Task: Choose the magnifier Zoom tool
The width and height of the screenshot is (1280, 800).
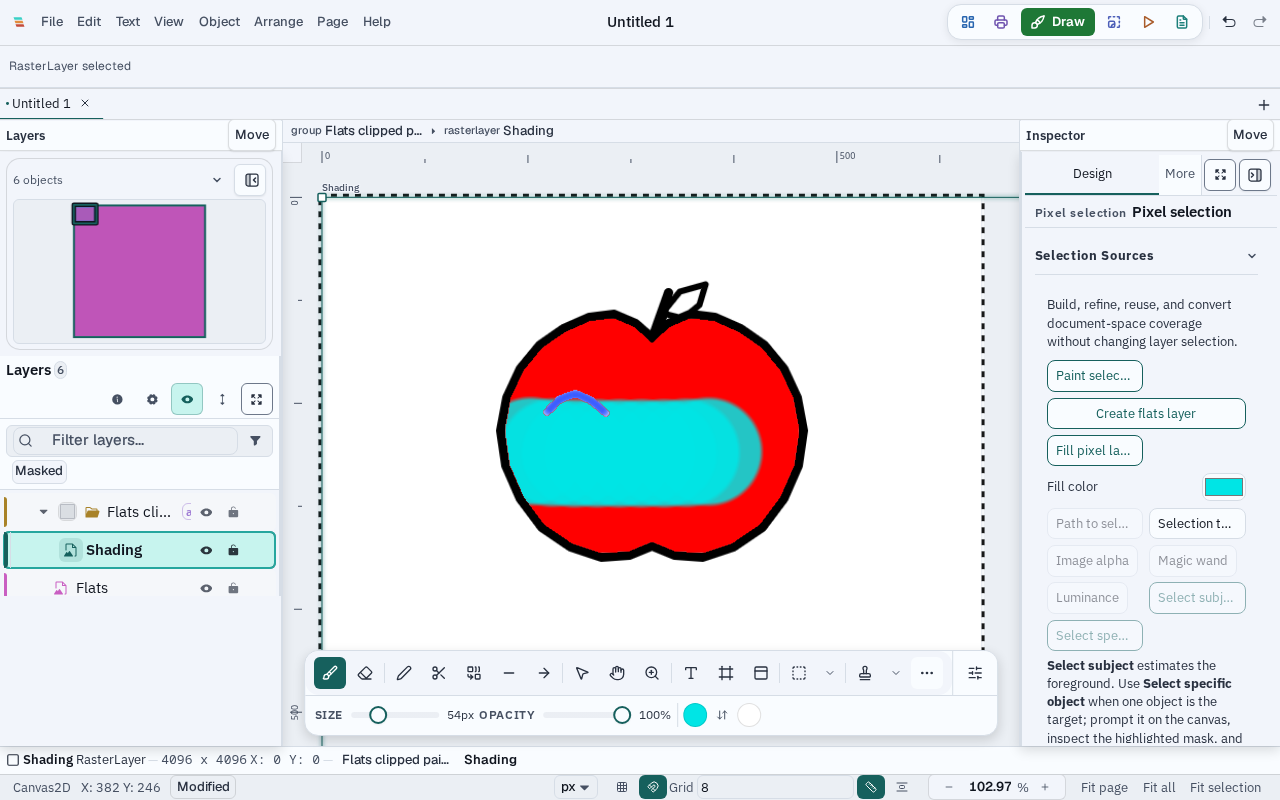Action: tap(652, 673)
